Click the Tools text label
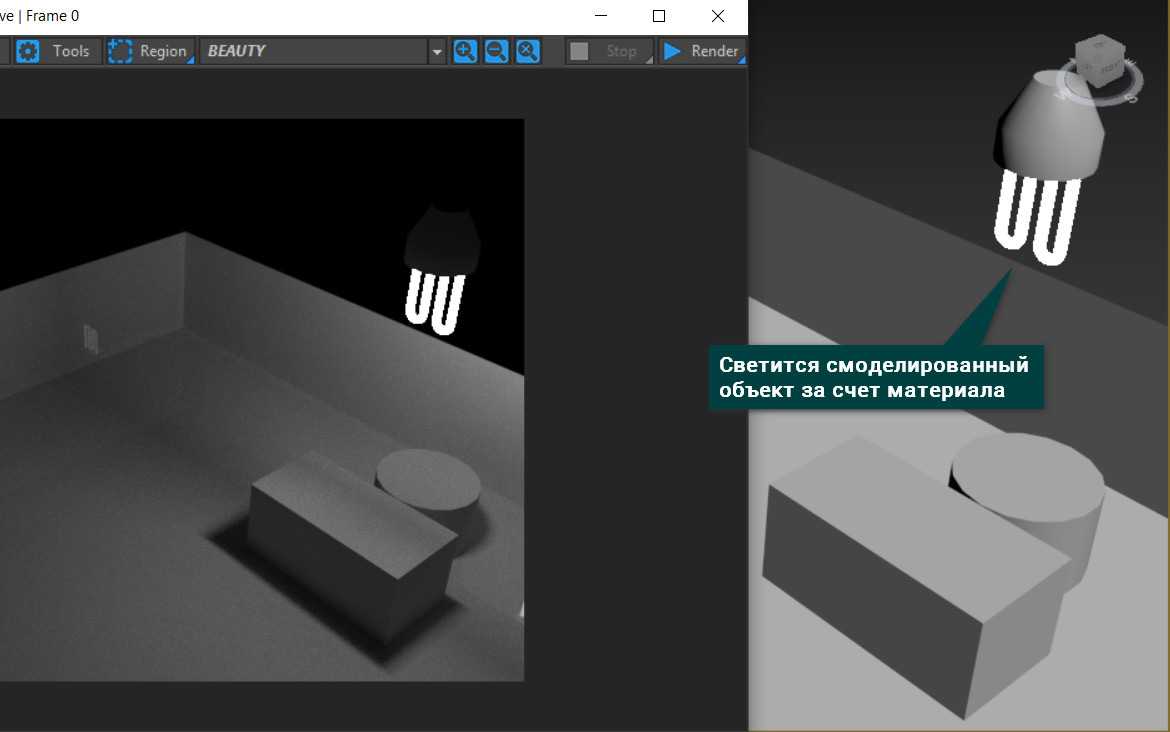This screenshot has width=1170, height=732. coord(71,51)
